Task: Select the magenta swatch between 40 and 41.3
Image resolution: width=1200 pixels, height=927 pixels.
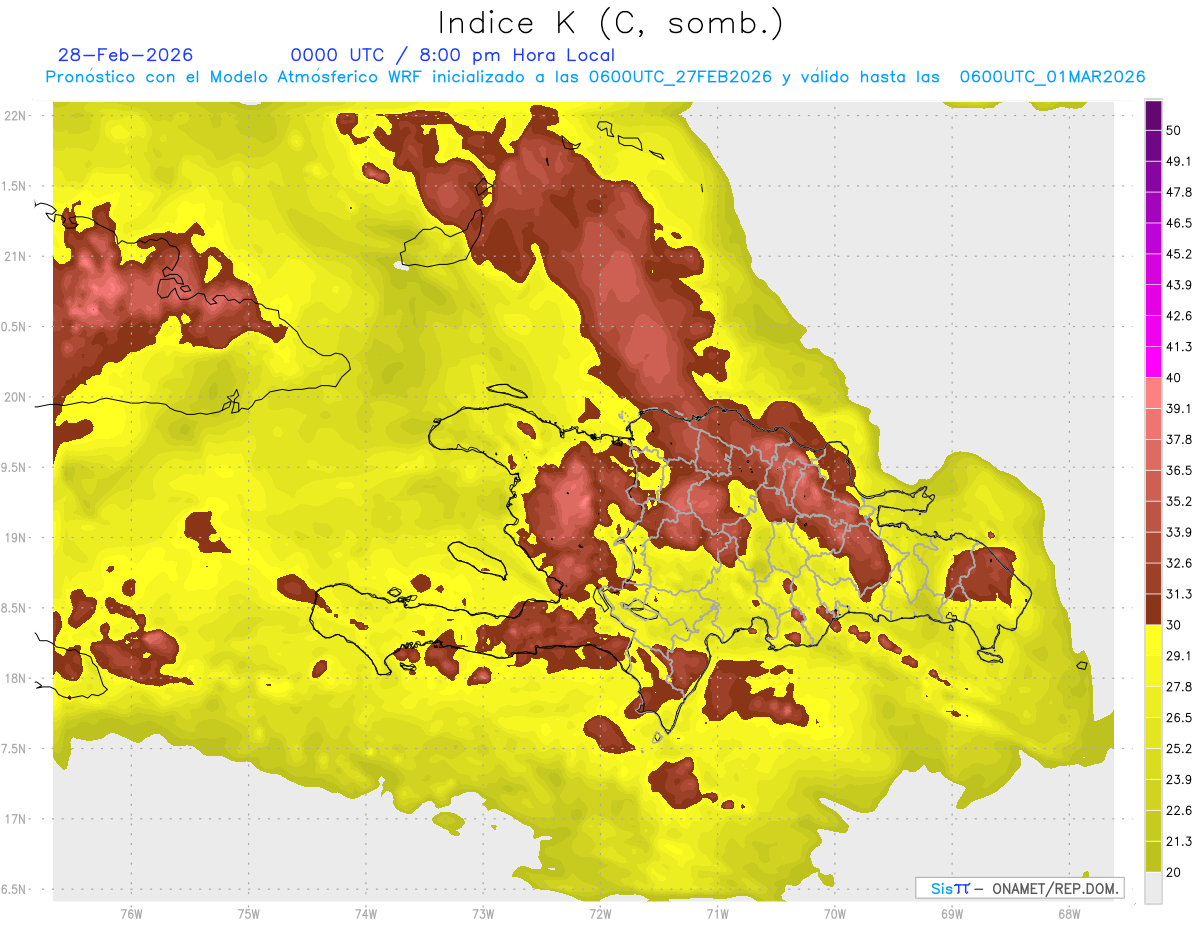Action: 1154,362
